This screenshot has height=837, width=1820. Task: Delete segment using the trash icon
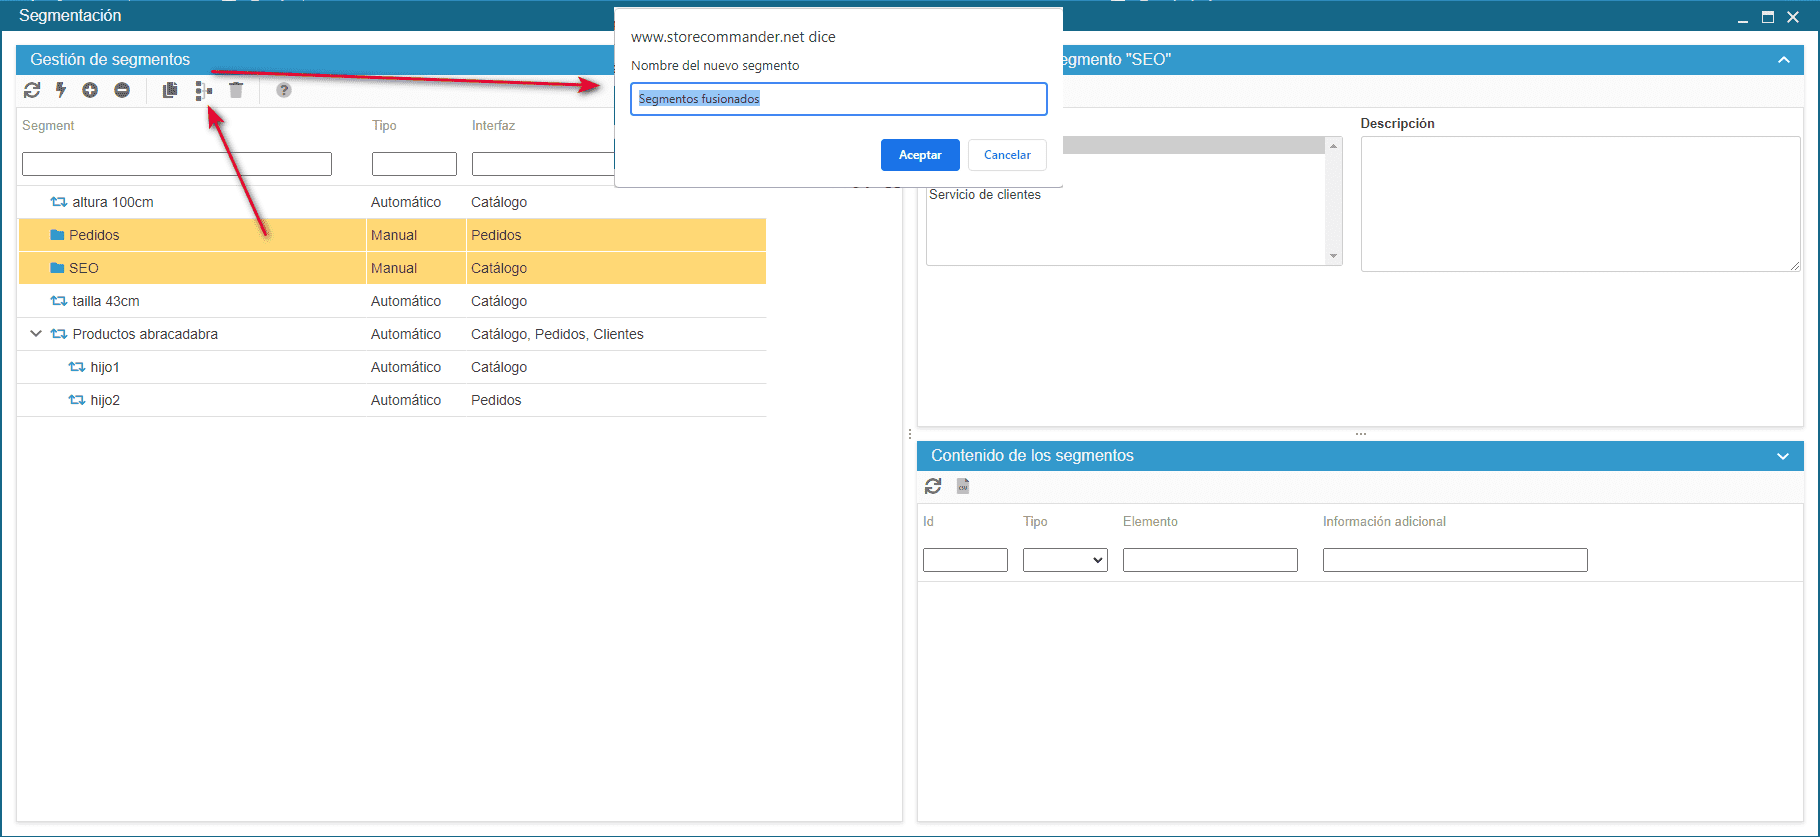tap(236, 90)
